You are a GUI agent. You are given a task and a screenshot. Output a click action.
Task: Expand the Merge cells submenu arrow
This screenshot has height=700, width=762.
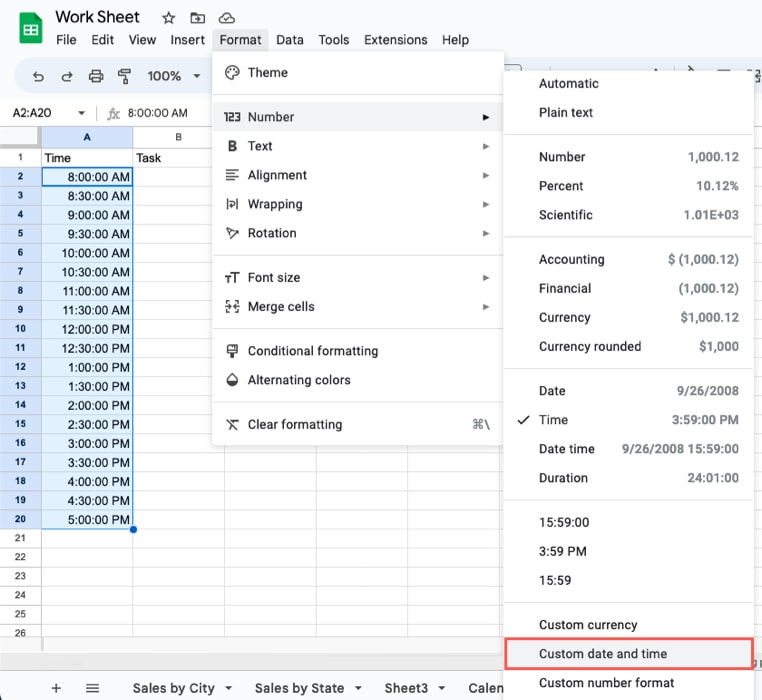pyautogui.click(x=485, y=307)
